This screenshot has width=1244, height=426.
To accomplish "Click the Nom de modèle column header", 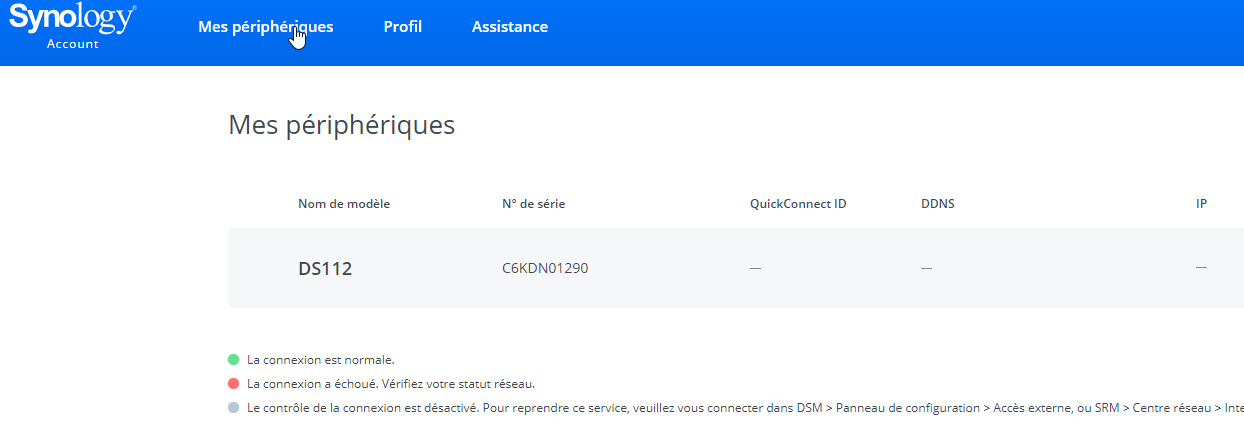I will click(x=344, y=204).
